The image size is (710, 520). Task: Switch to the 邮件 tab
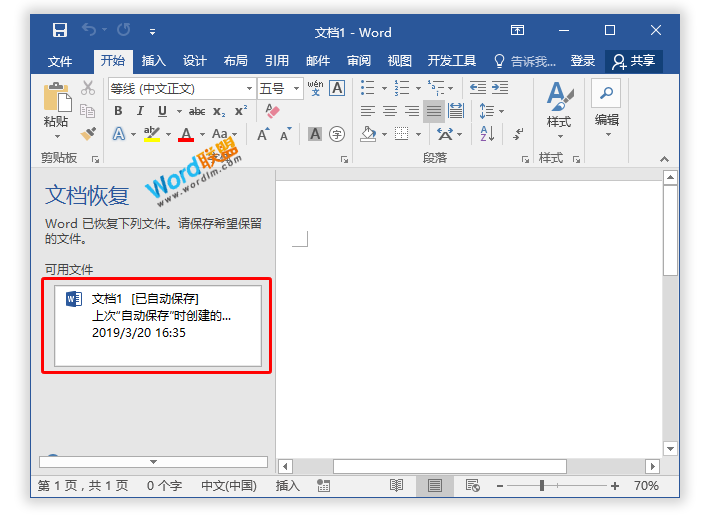(318, 61)
